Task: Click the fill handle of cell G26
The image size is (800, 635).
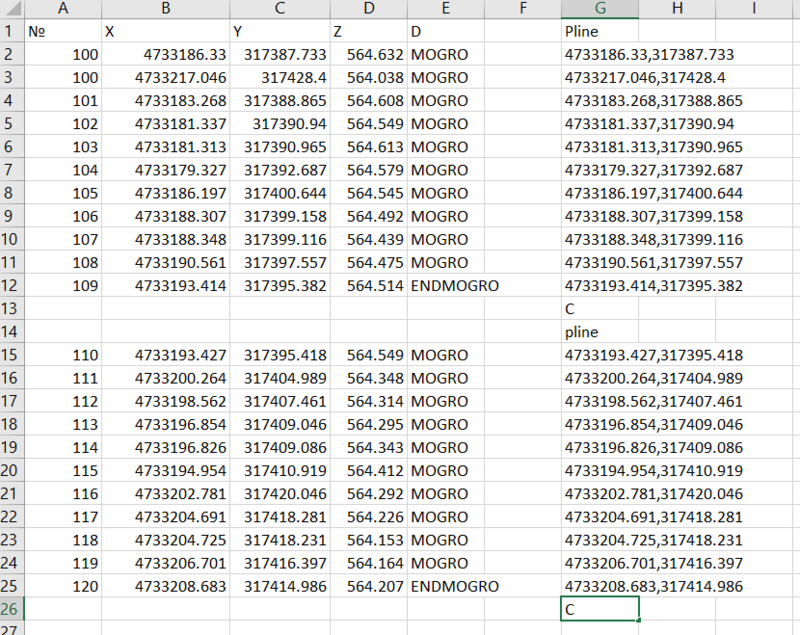Action: pos(639,620)
